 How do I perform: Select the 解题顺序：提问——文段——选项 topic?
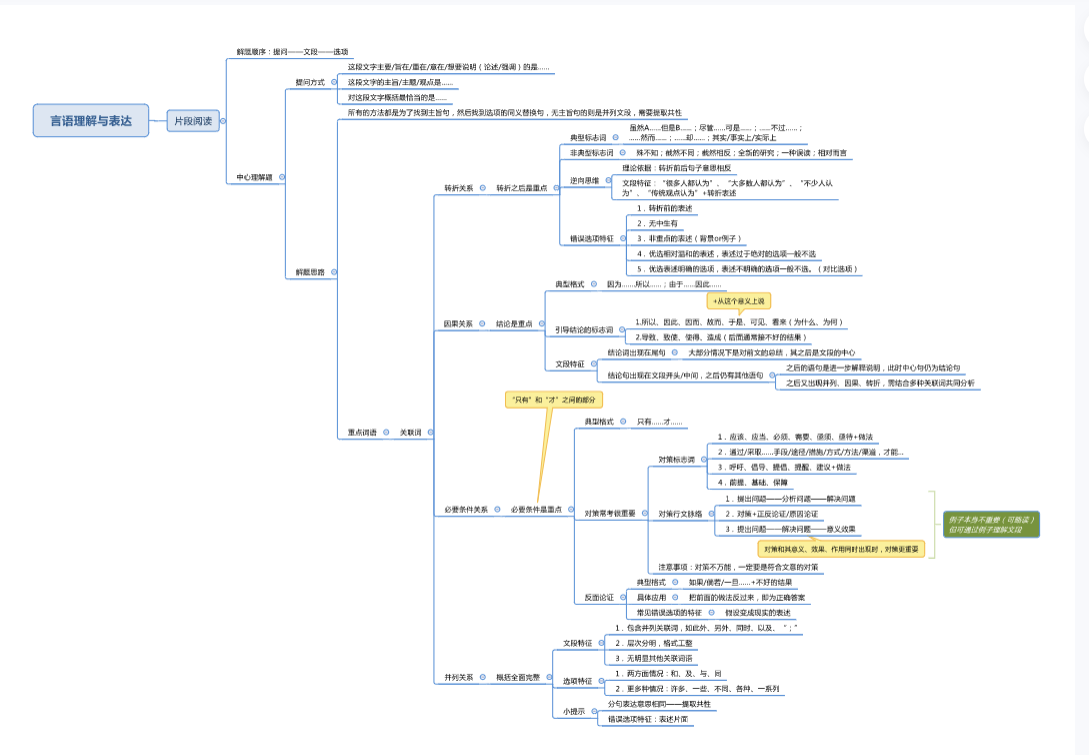292,51
